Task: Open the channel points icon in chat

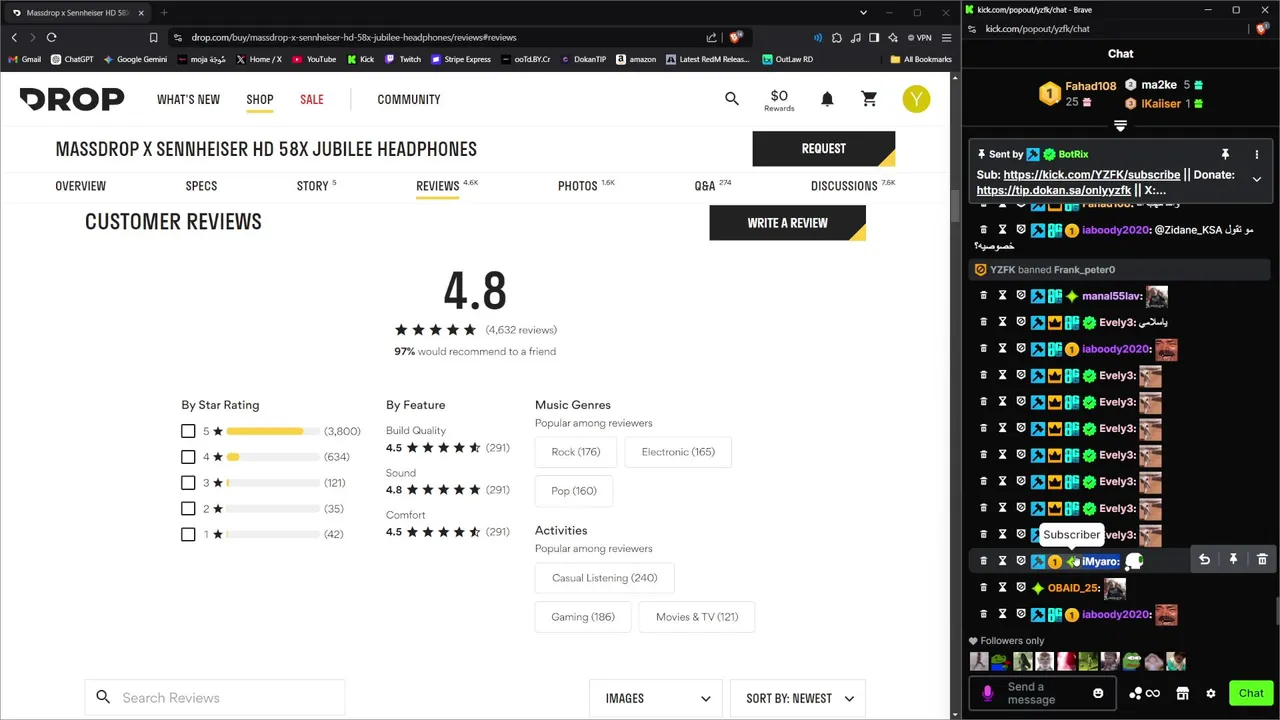Action: (x=1144, y=693)
